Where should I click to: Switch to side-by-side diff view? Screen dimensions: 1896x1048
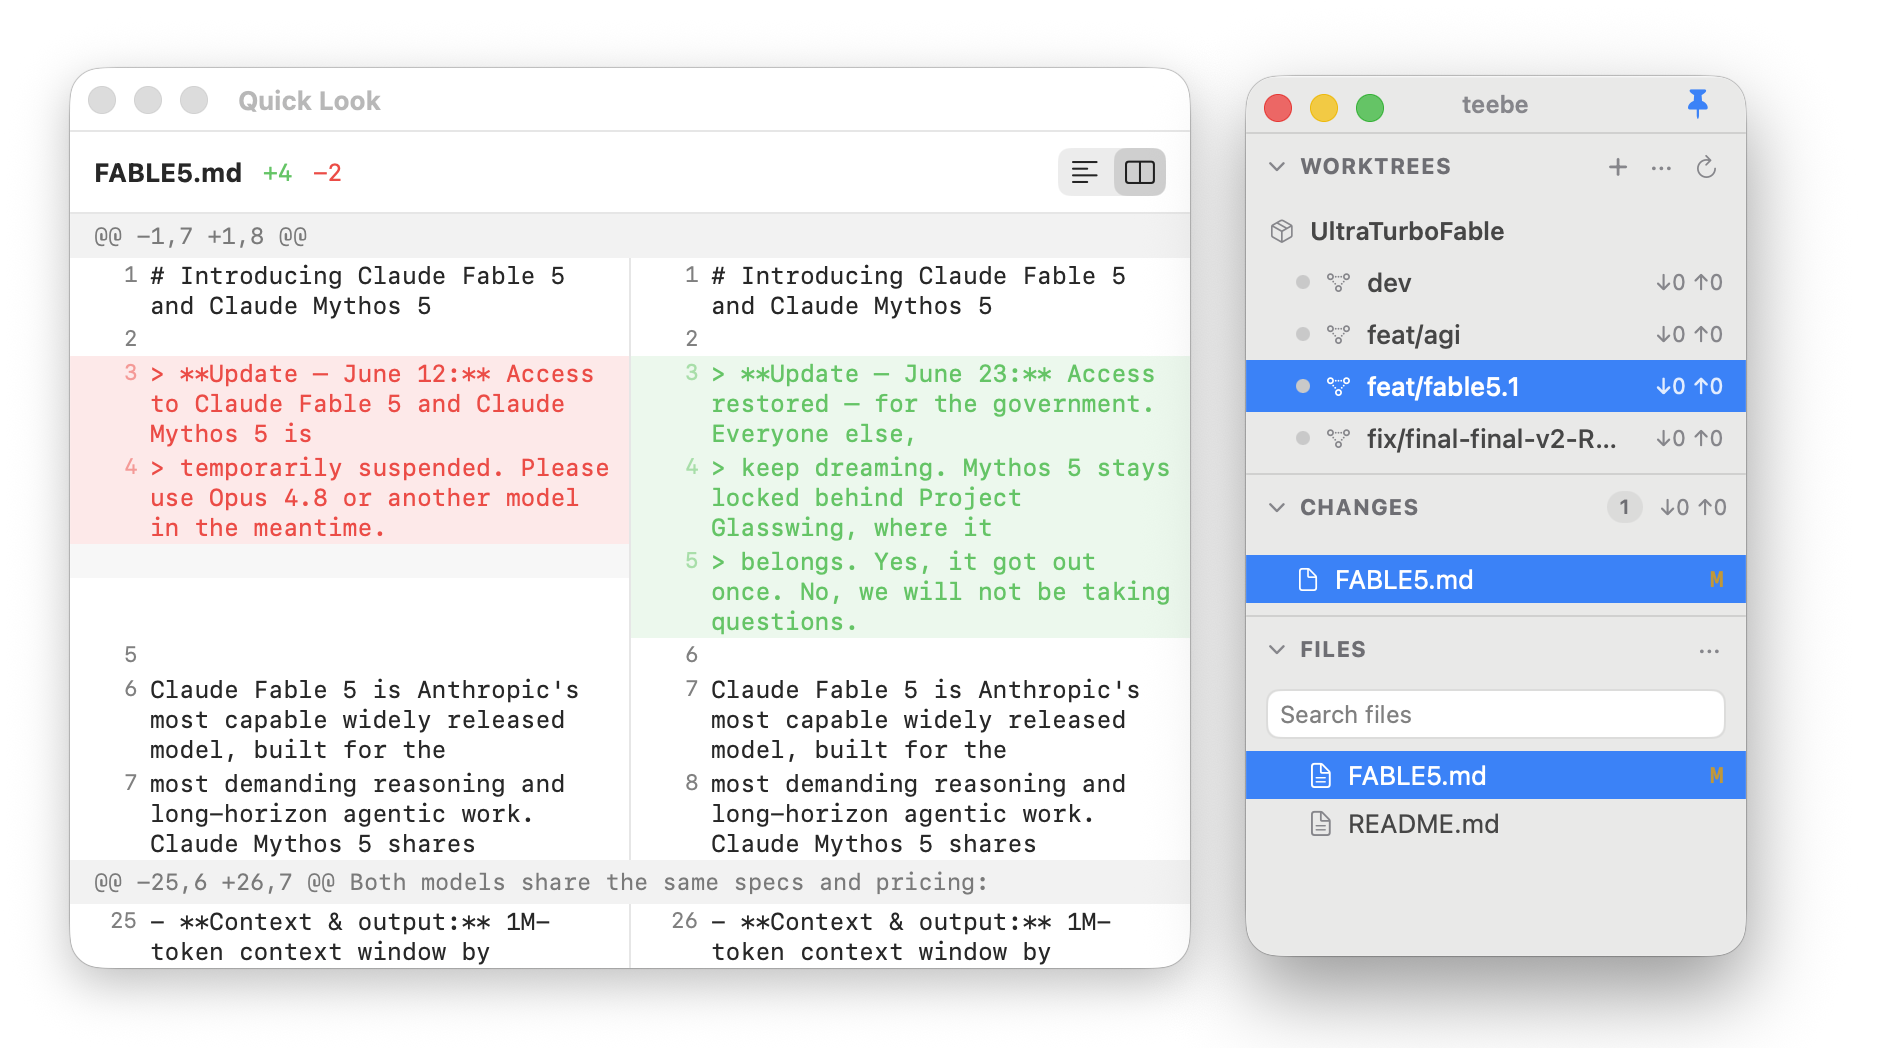pyautogui.click(x=1139, y=172)
